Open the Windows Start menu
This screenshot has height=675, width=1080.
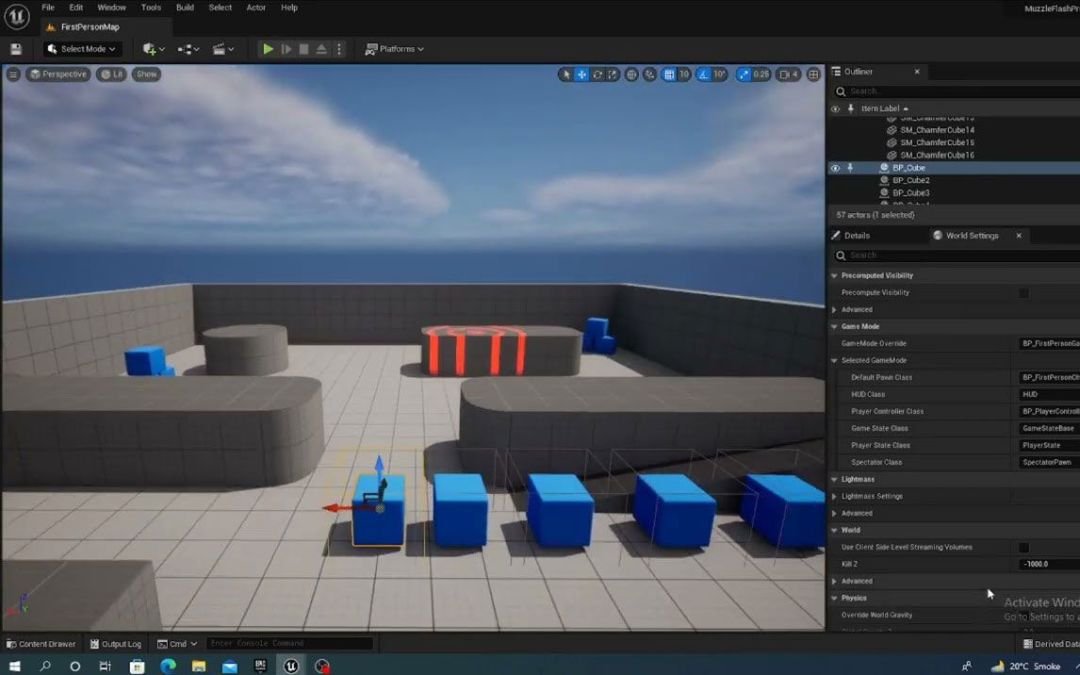coord(14,666)
